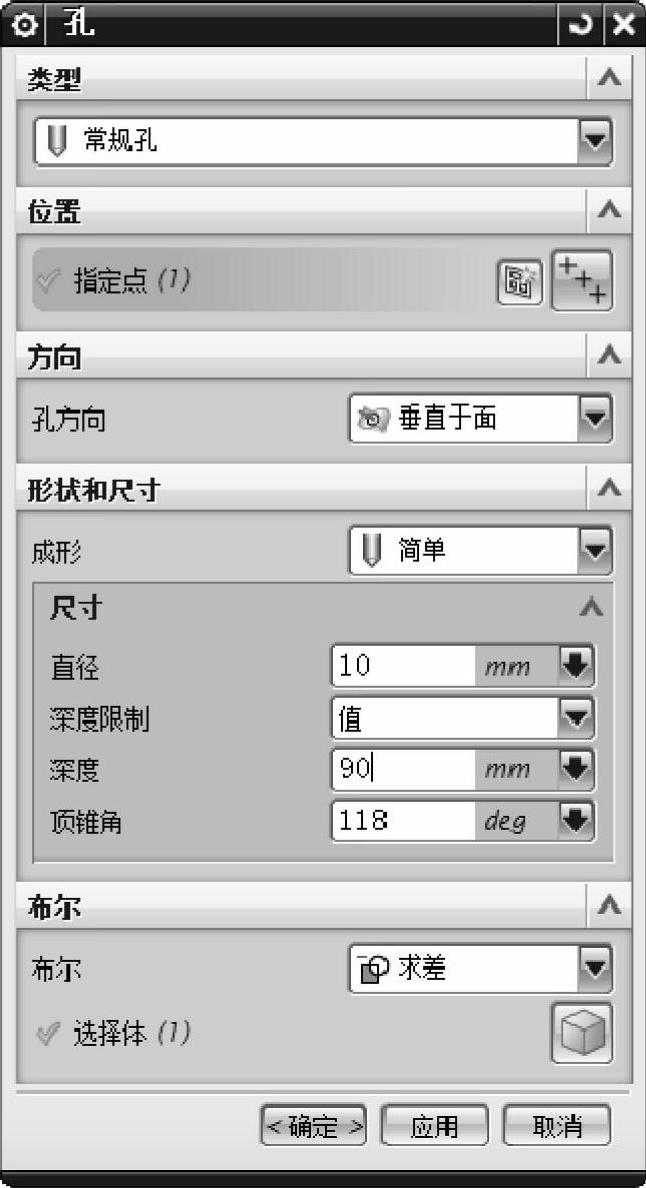Open the 常规孔 hole type dropdown
This screenshot has height=1188, width=646.
point(323,141)
